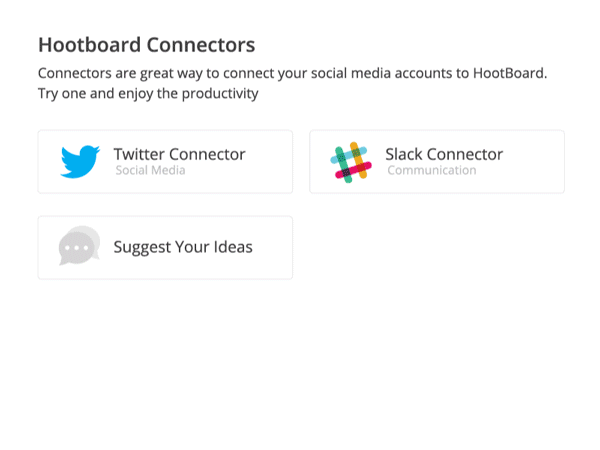Click the gray speech bubbles icon

point(79,245)
